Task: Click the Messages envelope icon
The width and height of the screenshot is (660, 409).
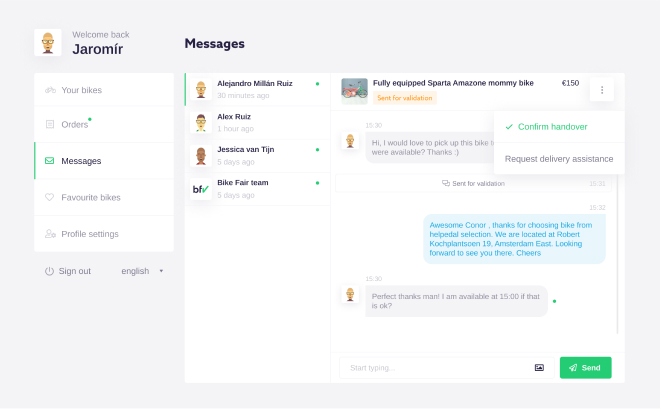Action: tap(50, 161)
